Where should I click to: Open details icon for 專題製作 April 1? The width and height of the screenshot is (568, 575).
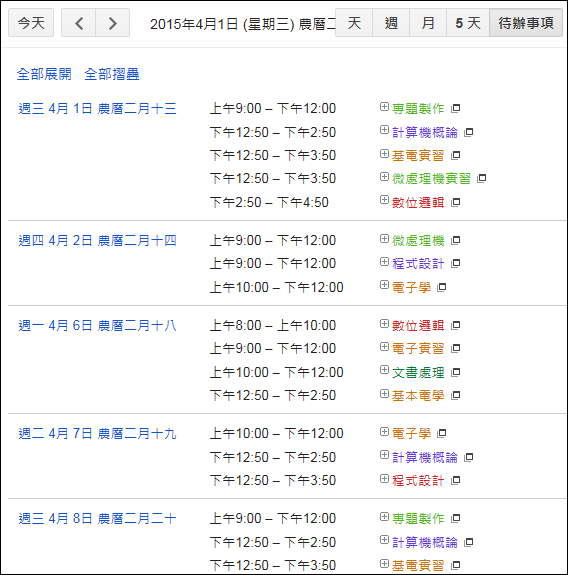[x=455, y=108]
